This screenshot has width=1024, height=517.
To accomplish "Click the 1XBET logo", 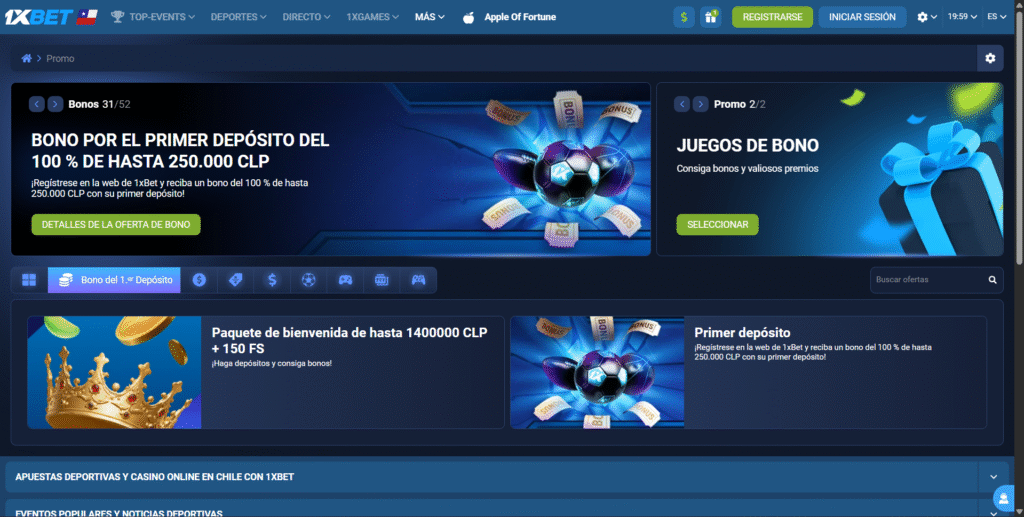I will pyautogui.click(x=51, y=17).
